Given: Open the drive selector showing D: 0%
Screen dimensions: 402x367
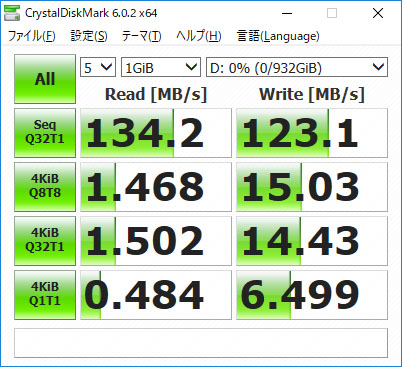Looking at the screenshot, I should [x=297, y=67].
